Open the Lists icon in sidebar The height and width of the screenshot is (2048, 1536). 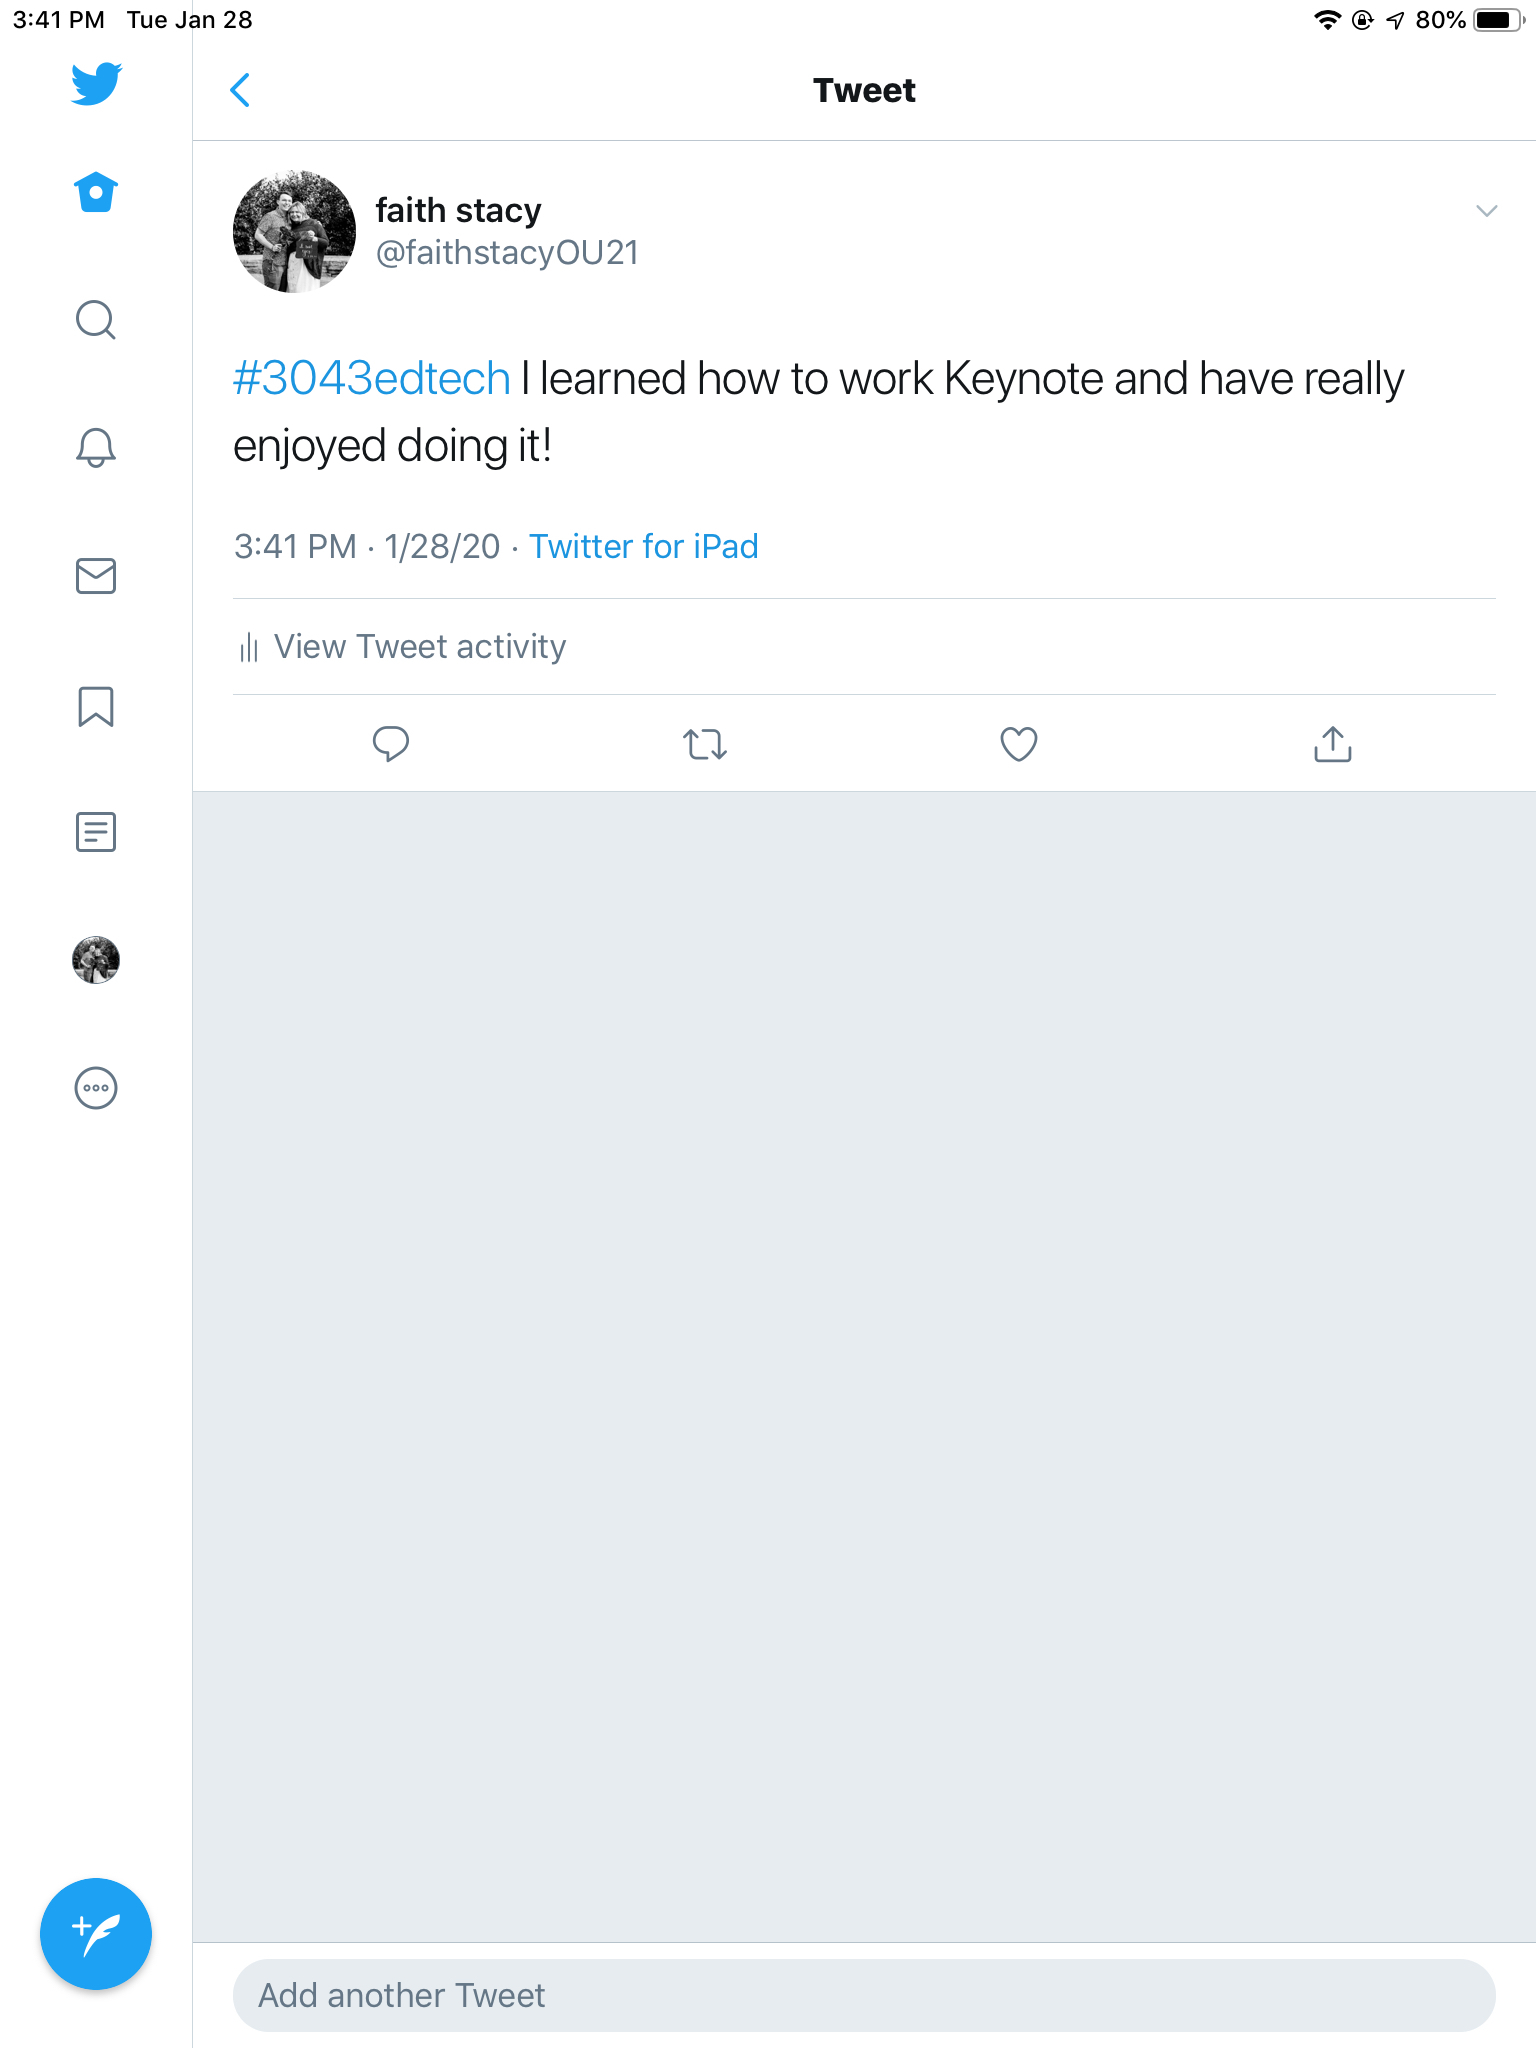click(96, 832)
